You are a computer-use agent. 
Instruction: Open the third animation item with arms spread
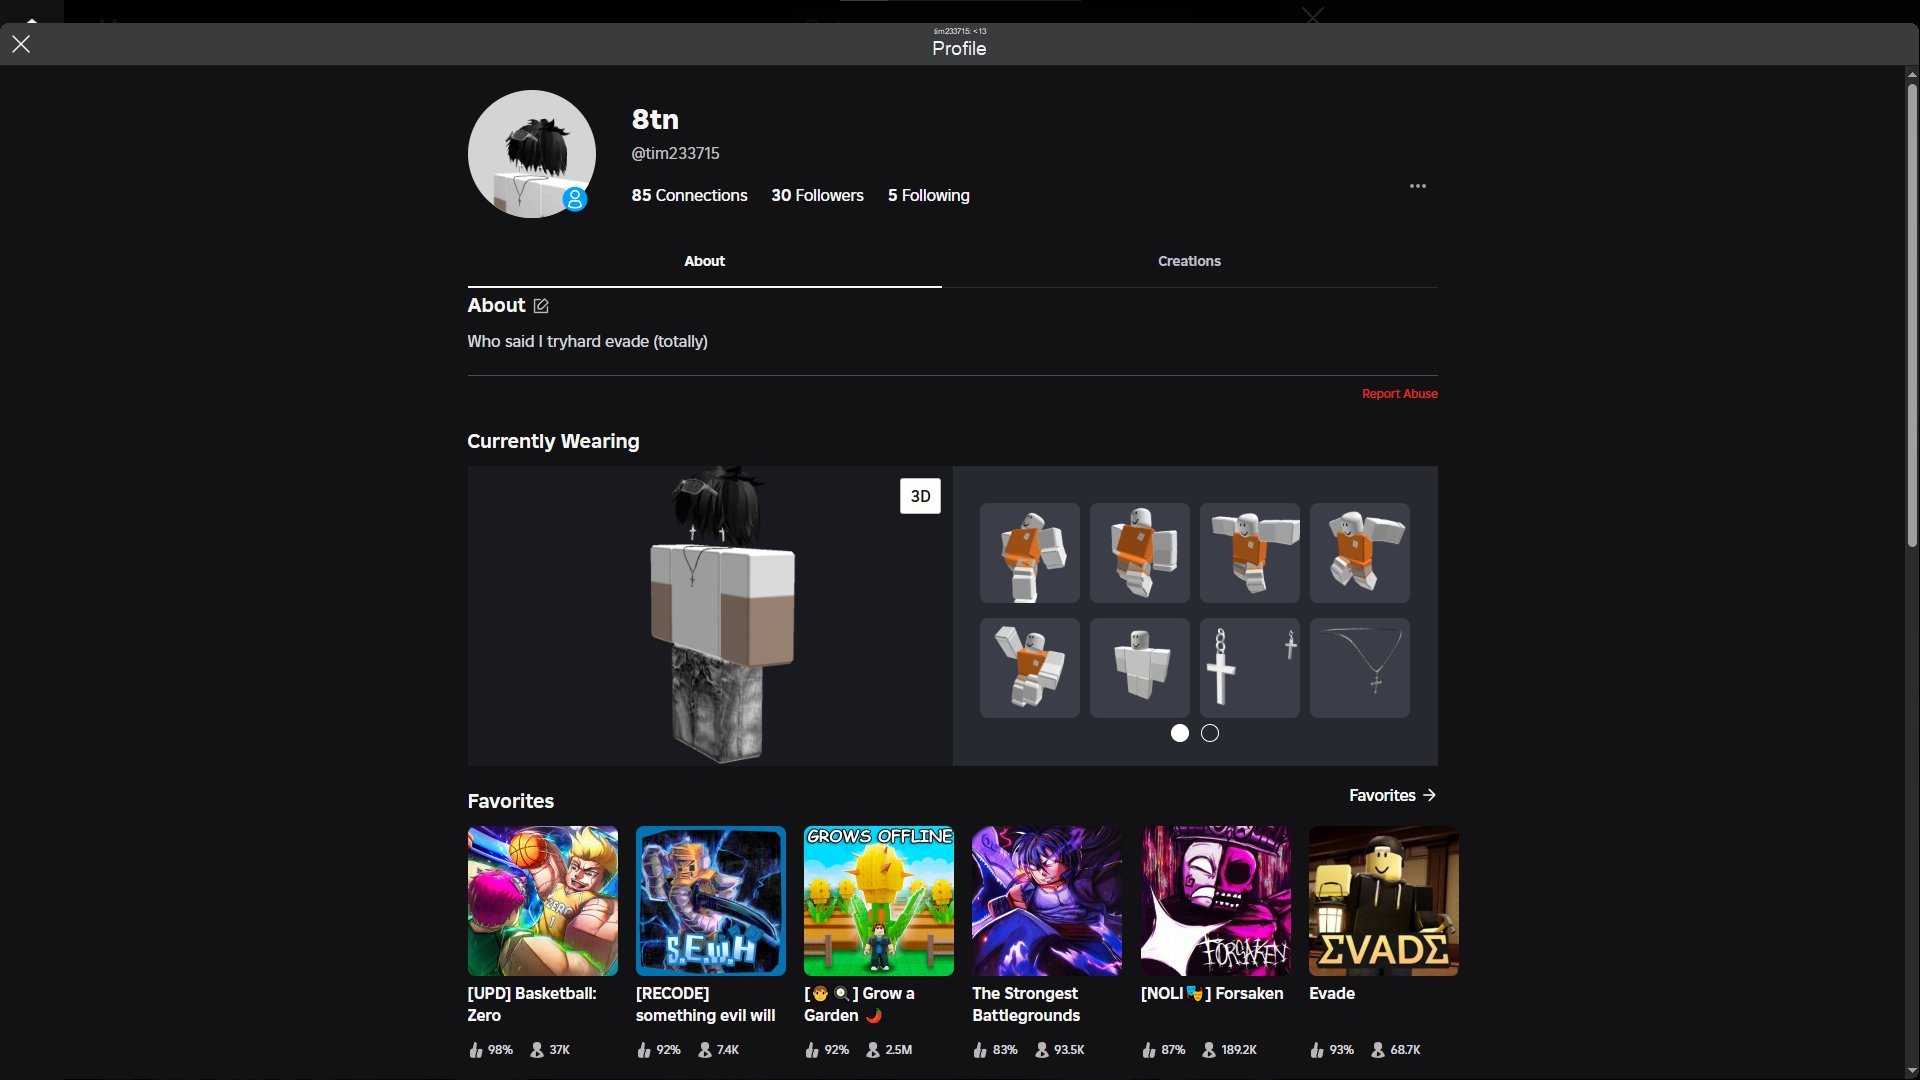1250,553
